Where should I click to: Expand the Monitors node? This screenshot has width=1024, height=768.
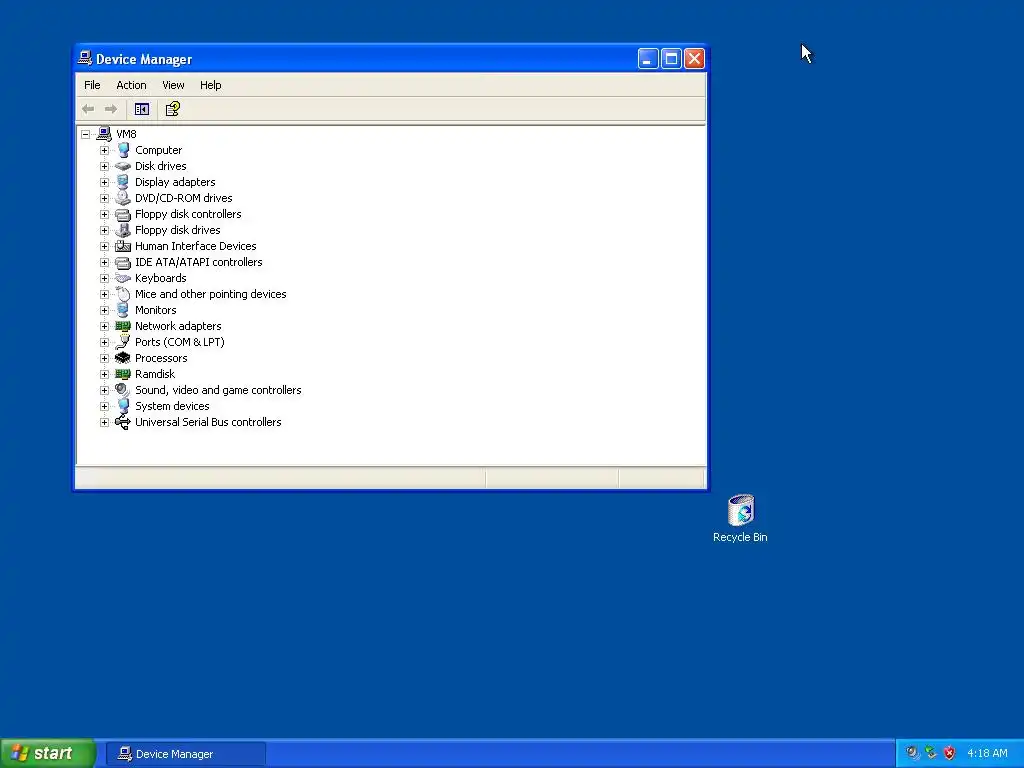104,310
